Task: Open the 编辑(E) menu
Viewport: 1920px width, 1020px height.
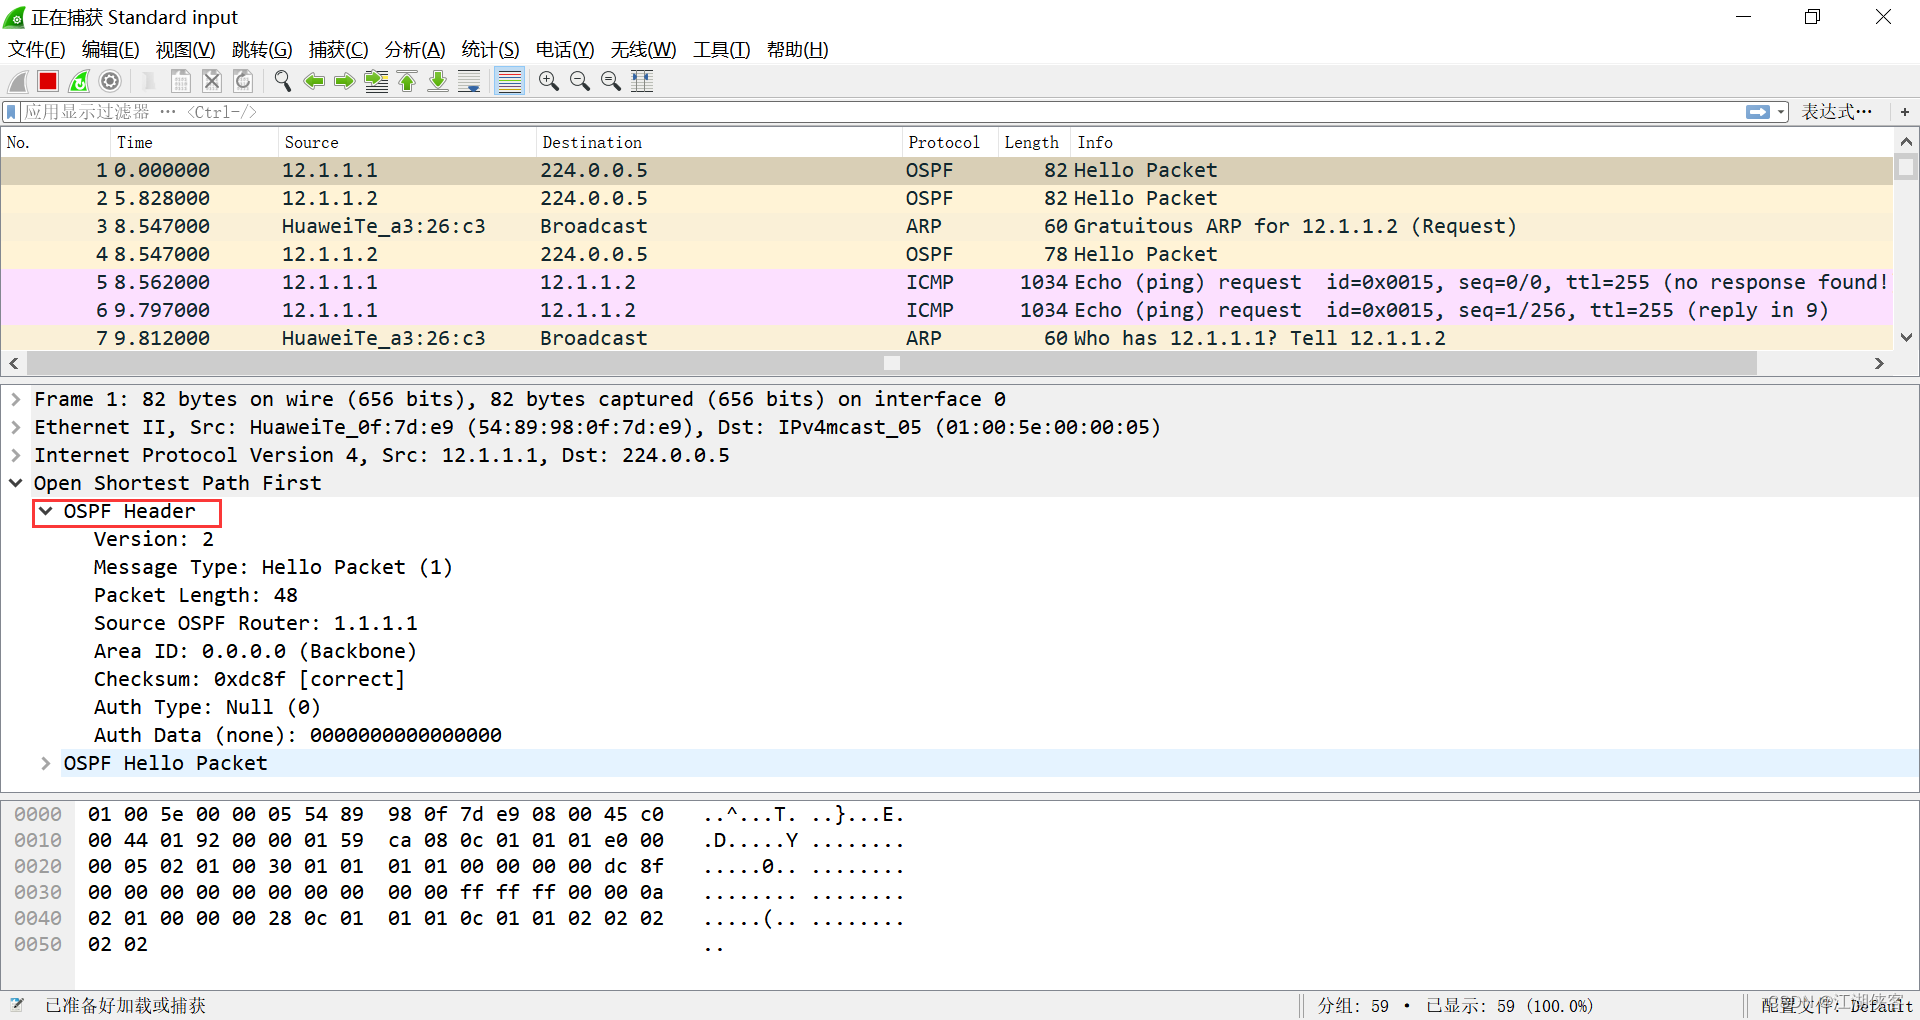Action: click(x=111, y=50)
